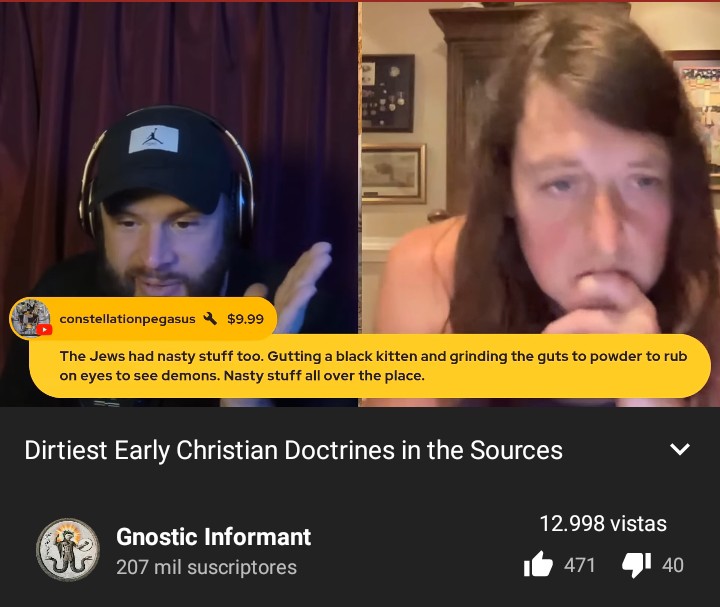This screenshot has width=720, height=607.
Task: Tap the video title text
Action: pos(293,450)
